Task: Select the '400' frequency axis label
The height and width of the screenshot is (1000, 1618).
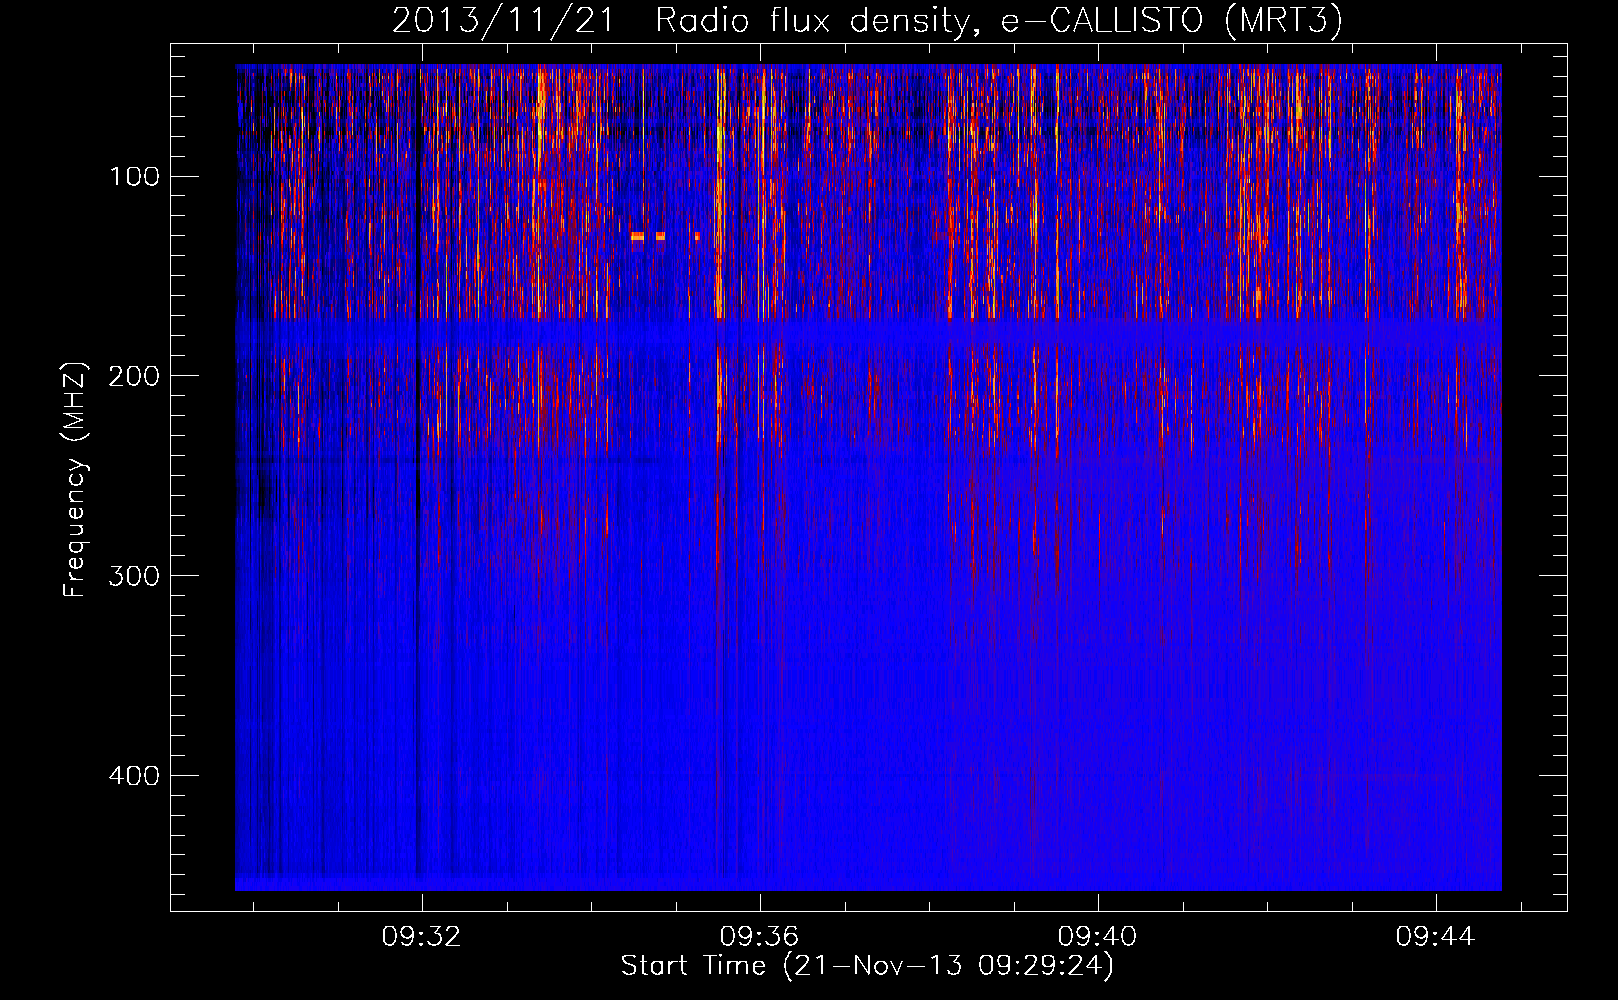Action: click(x=134, y=776)
